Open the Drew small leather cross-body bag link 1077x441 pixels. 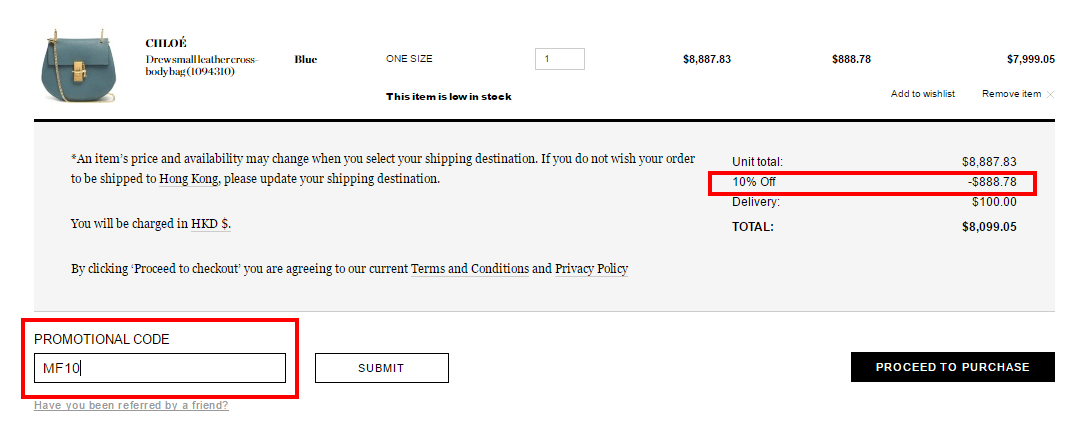point(202,65)
